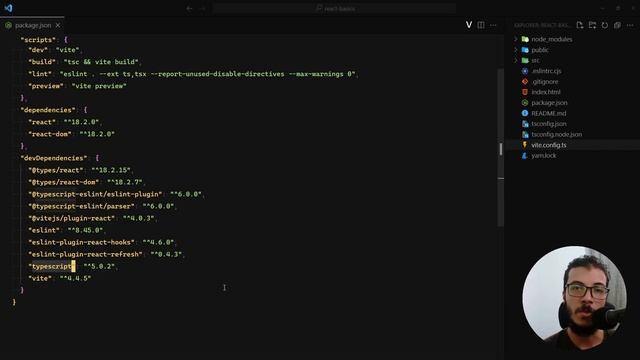Open the V extension icon in editor toolbar
This screenshot has height=360, width=640.
click(469, 25)
